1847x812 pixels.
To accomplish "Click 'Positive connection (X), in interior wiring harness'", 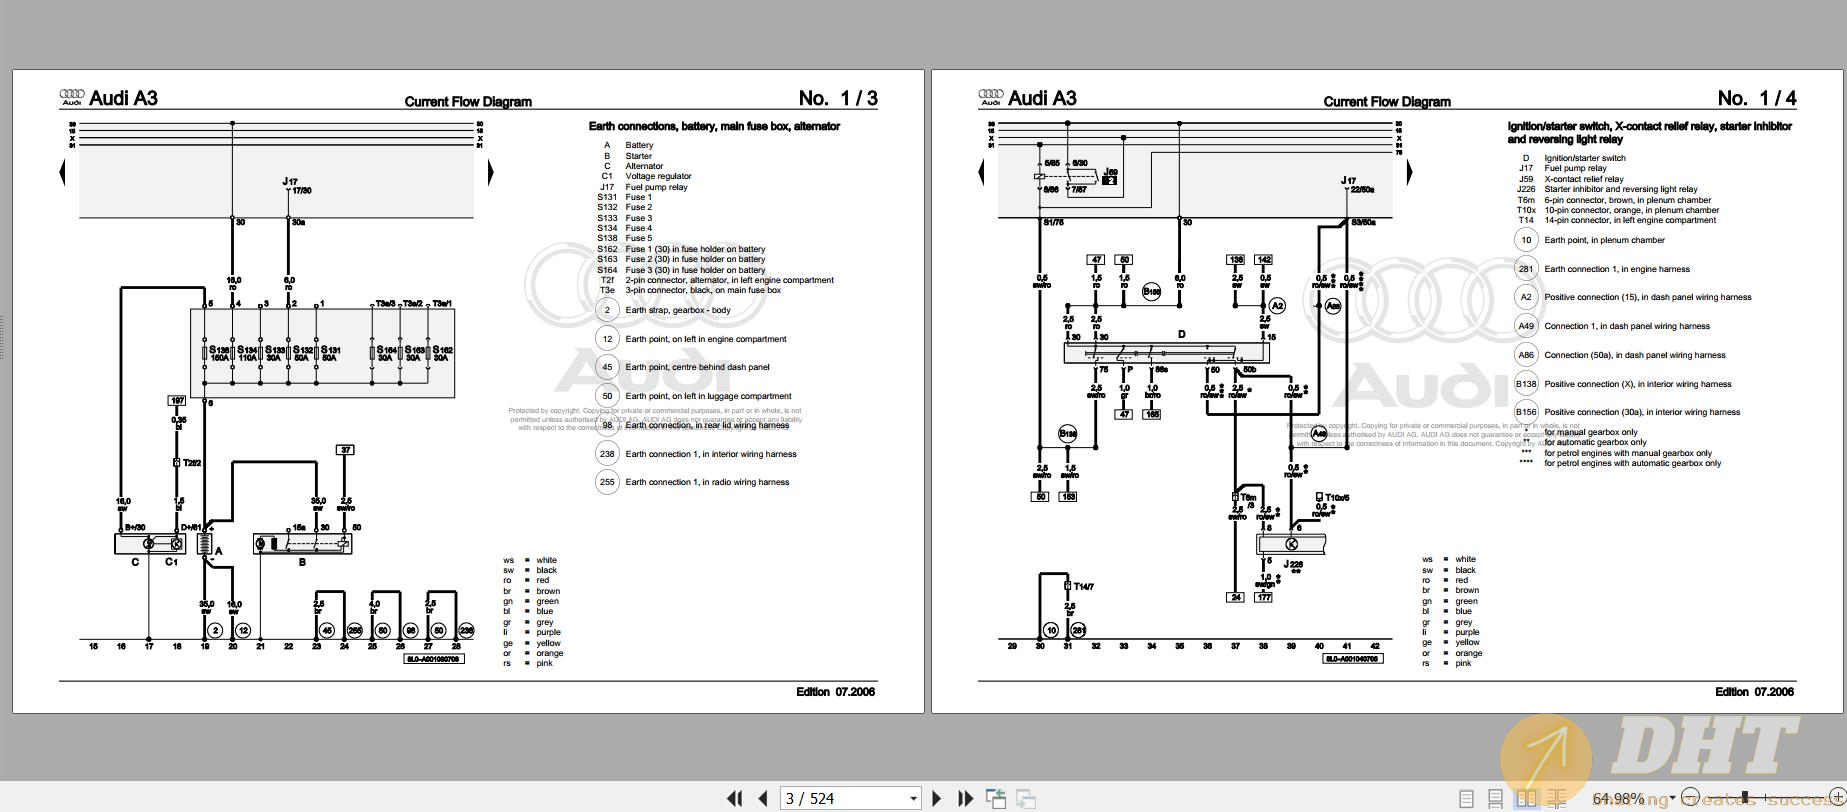I will 1638,384.
